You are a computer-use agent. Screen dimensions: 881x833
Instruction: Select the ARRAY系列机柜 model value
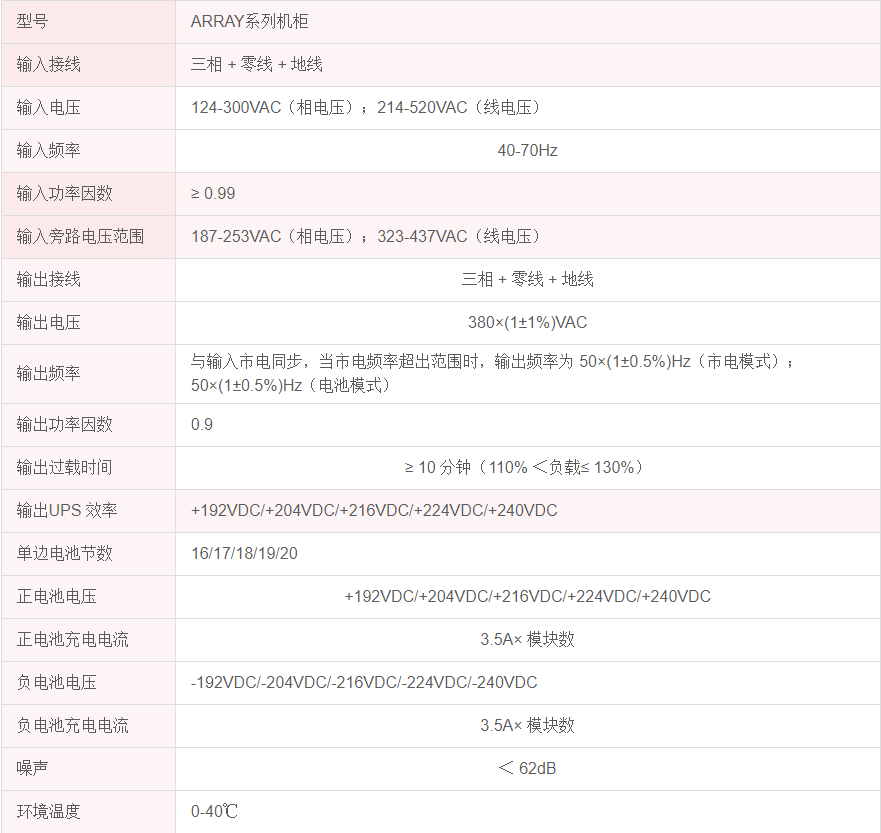[257, 21]
